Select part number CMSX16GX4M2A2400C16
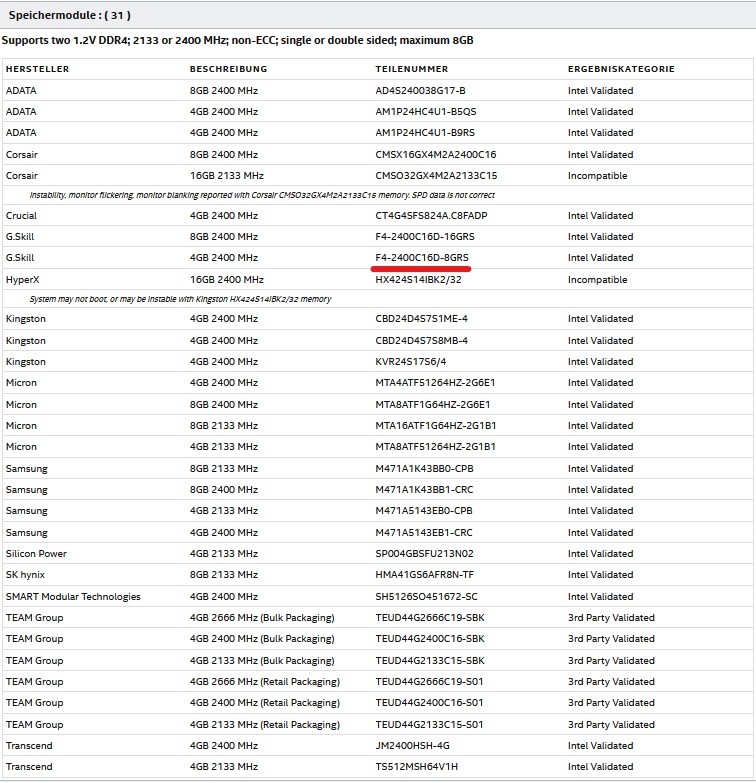 435,154
